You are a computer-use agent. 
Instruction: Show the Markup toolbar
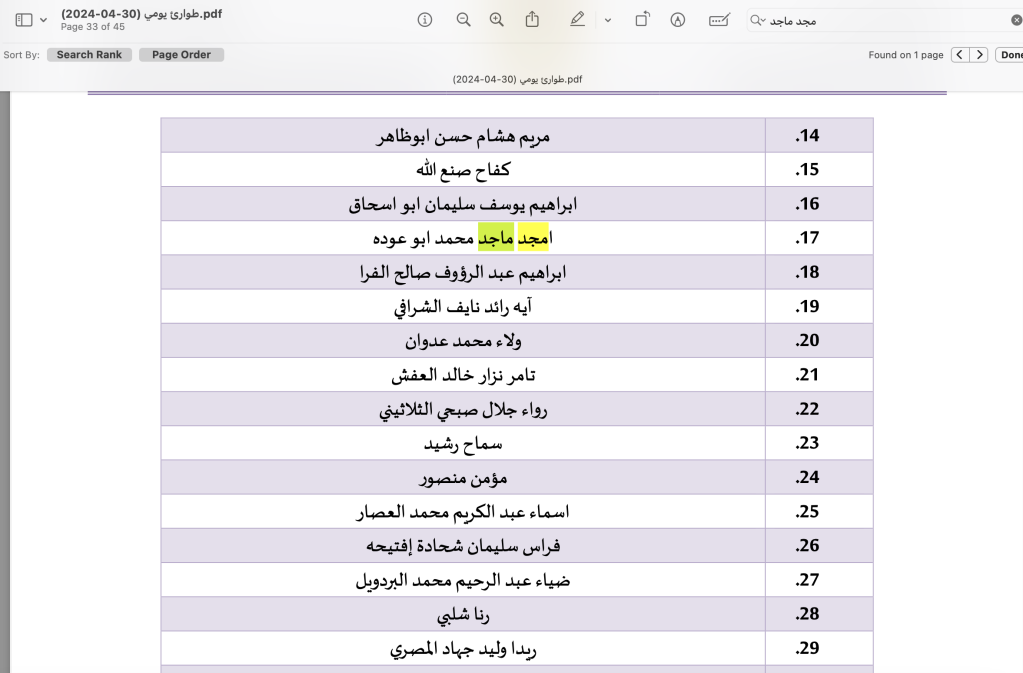(678, 20)
